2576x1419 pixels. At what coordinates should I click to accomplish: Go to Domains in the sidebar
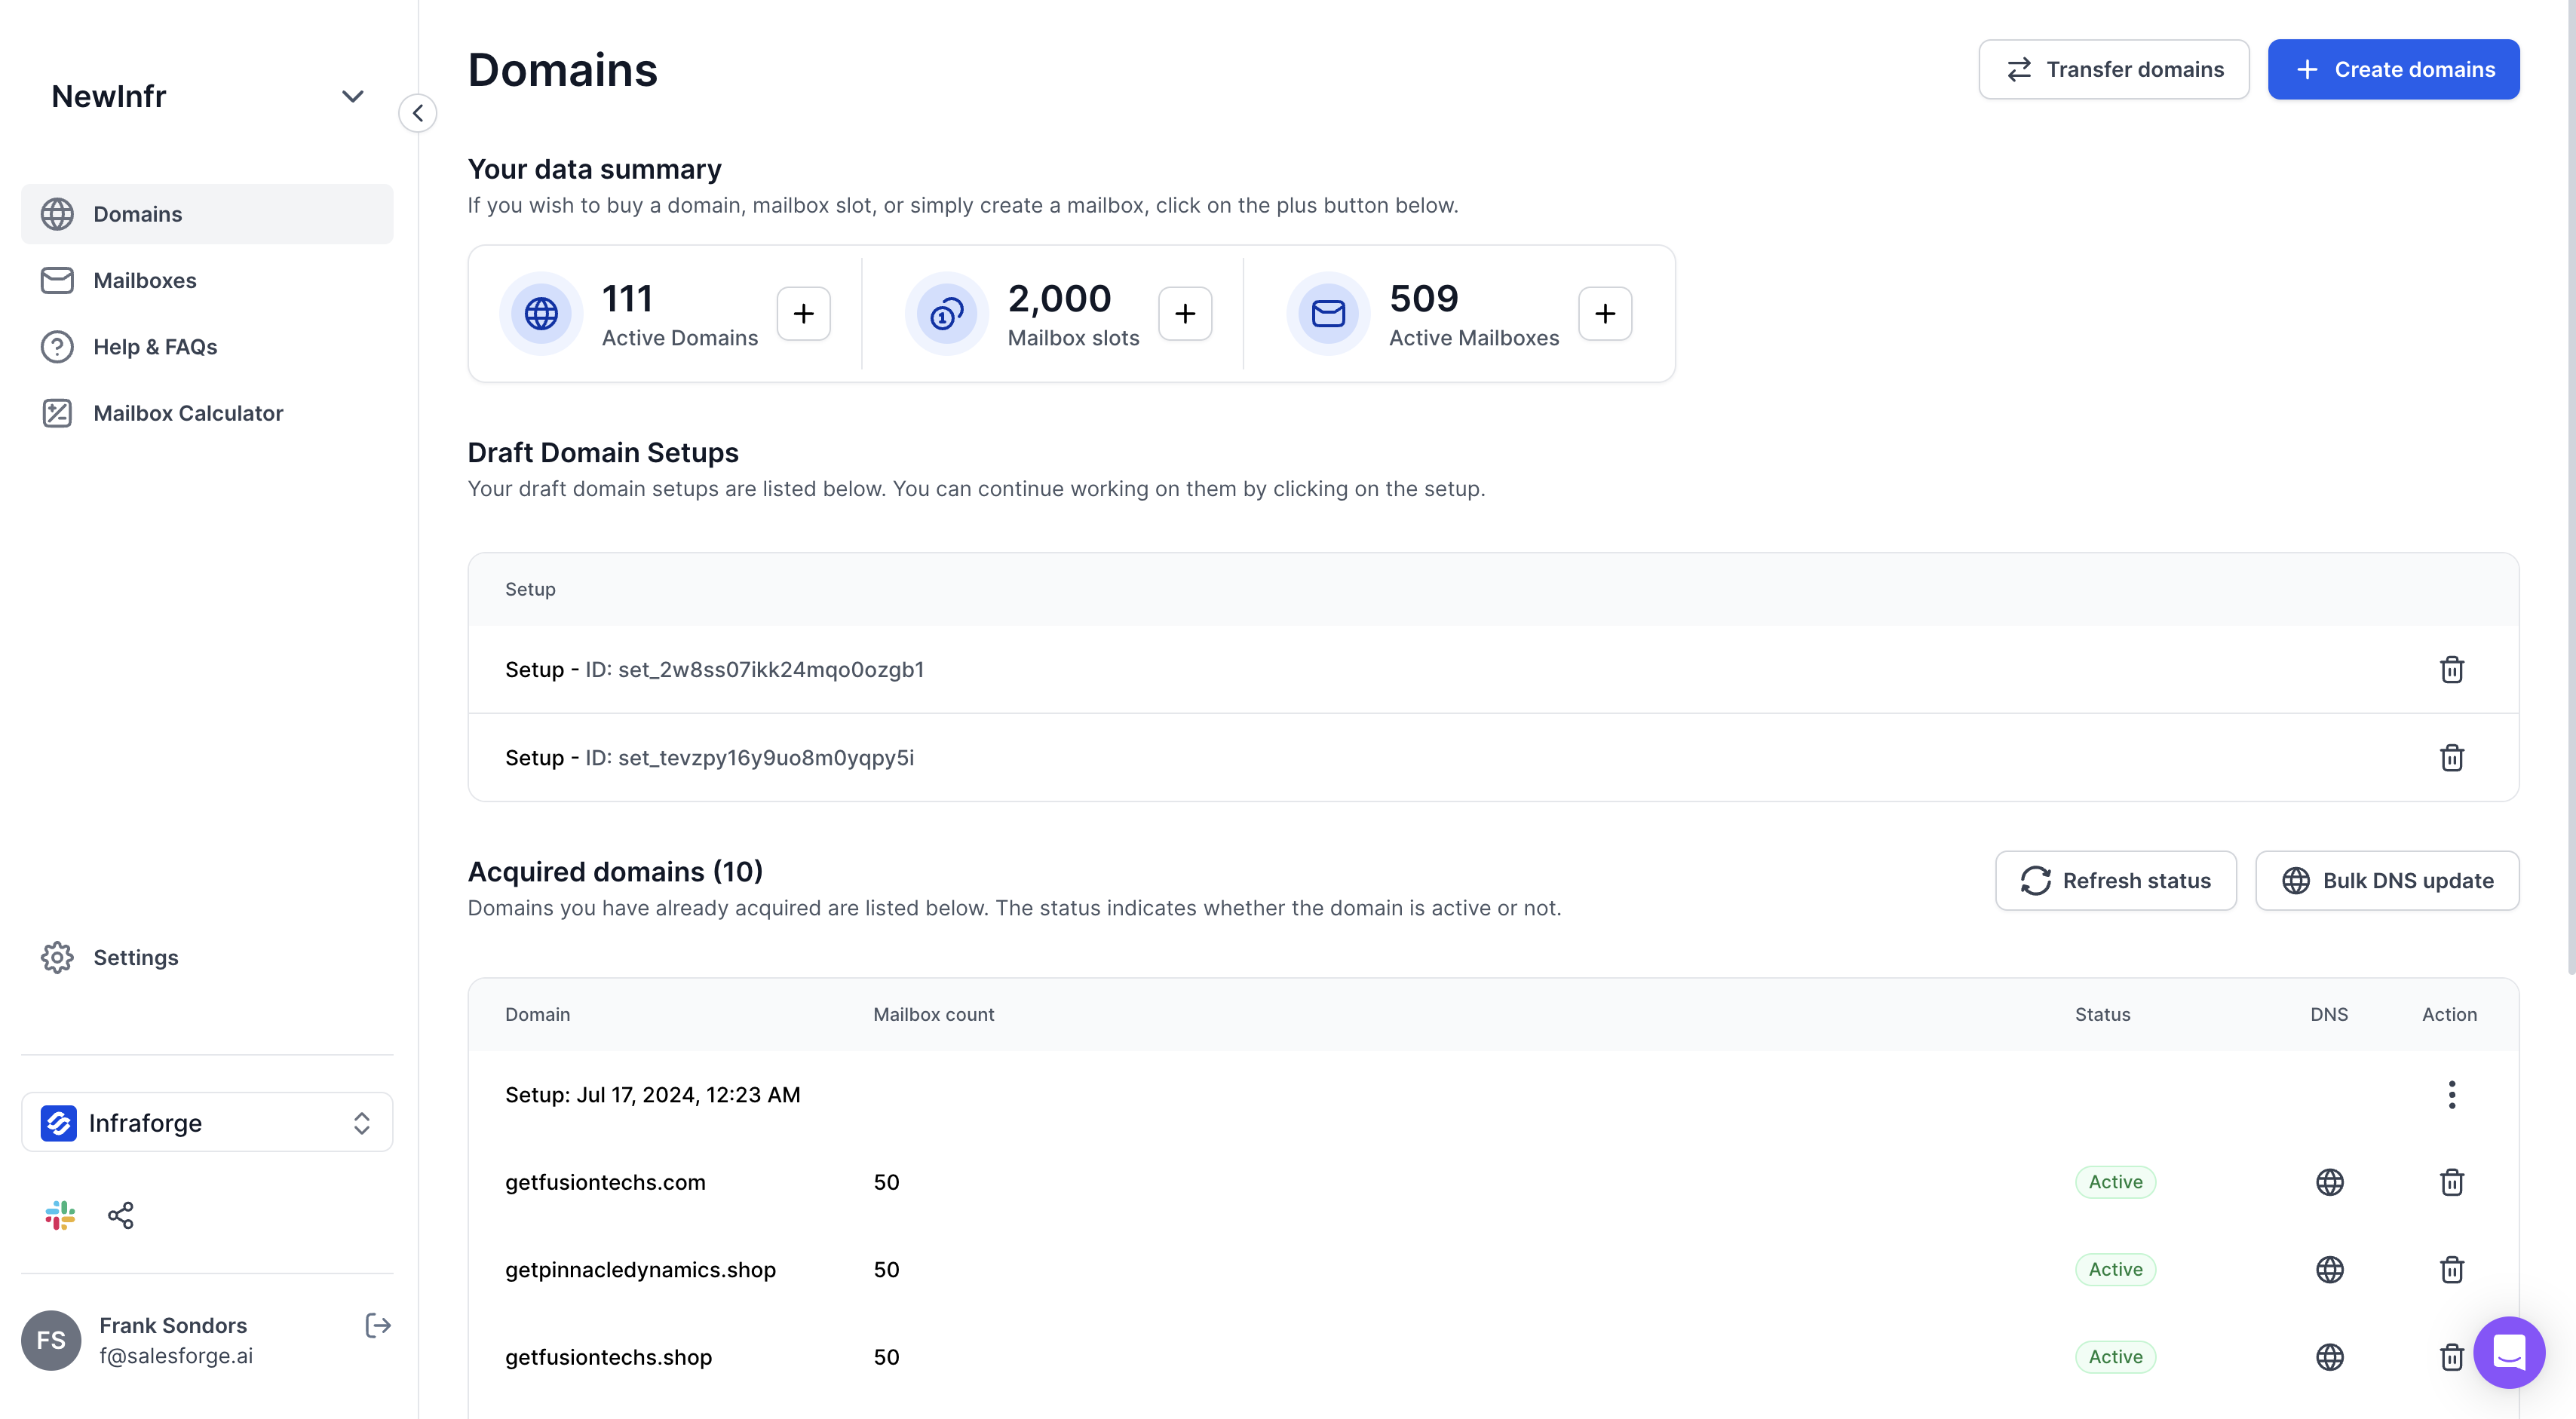(207, 214)
